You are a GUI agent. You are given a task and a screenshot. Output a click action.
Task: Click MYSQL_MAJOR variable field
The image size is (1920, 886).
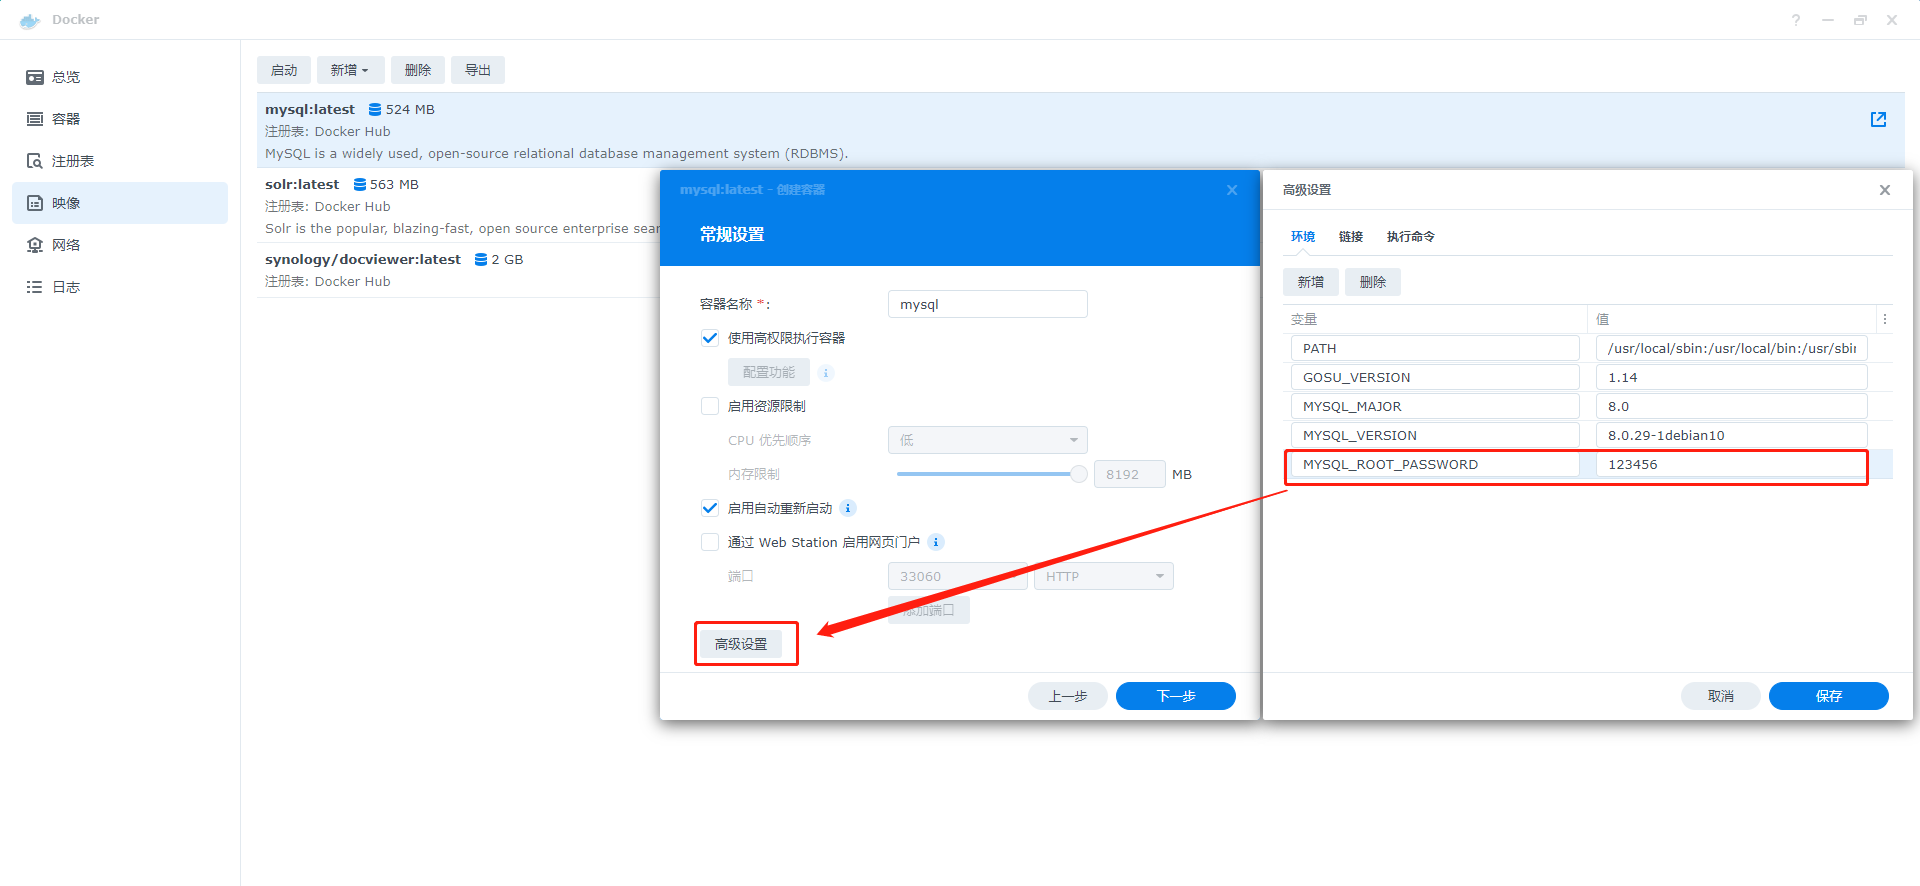pyautogui.click(x=1435, y=406)
